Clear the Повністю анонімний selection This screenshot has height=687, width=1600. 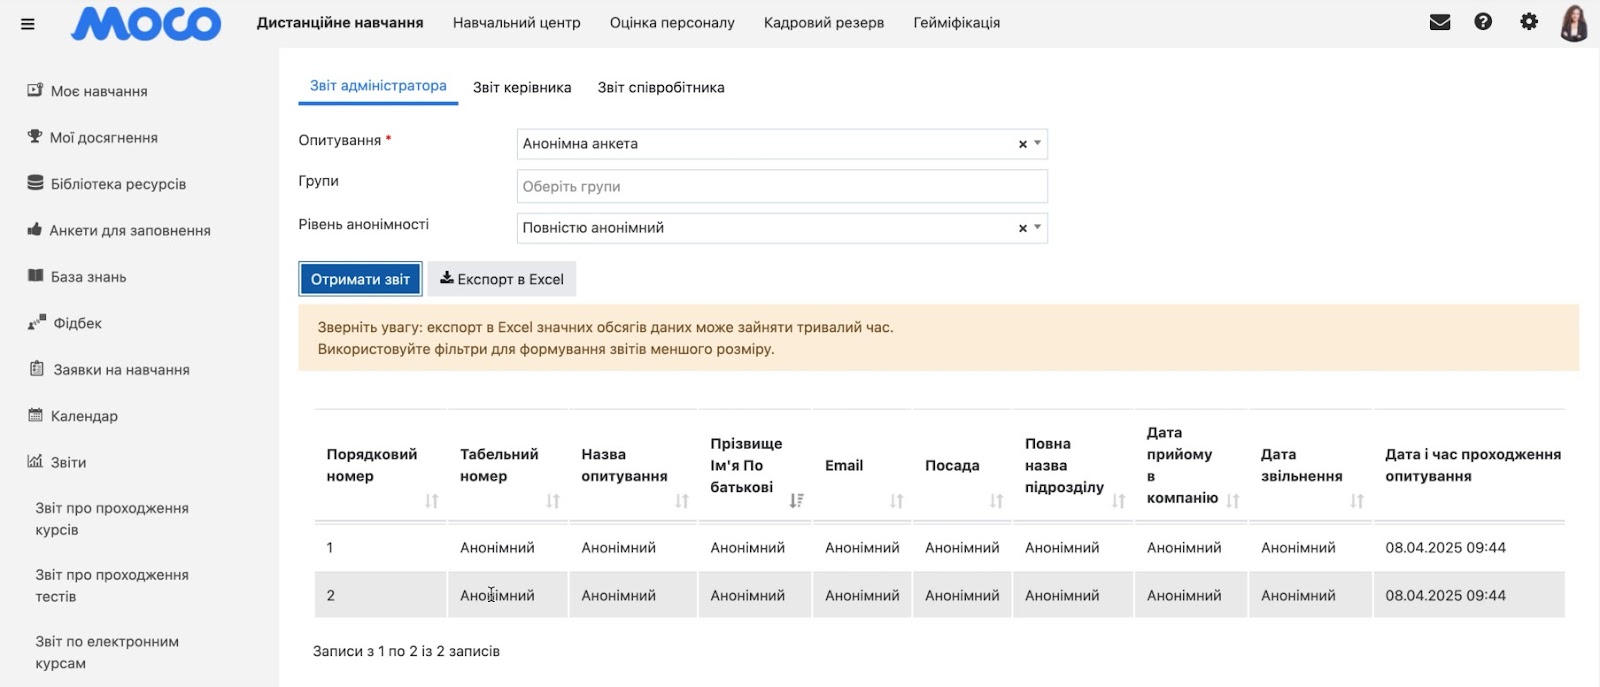(x=1022, y=228)
